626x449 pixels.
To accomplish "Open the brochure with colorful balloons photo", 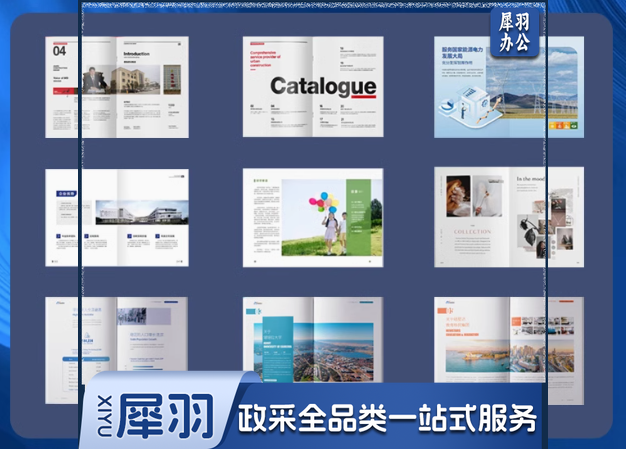I will click(x=313, y=217).
